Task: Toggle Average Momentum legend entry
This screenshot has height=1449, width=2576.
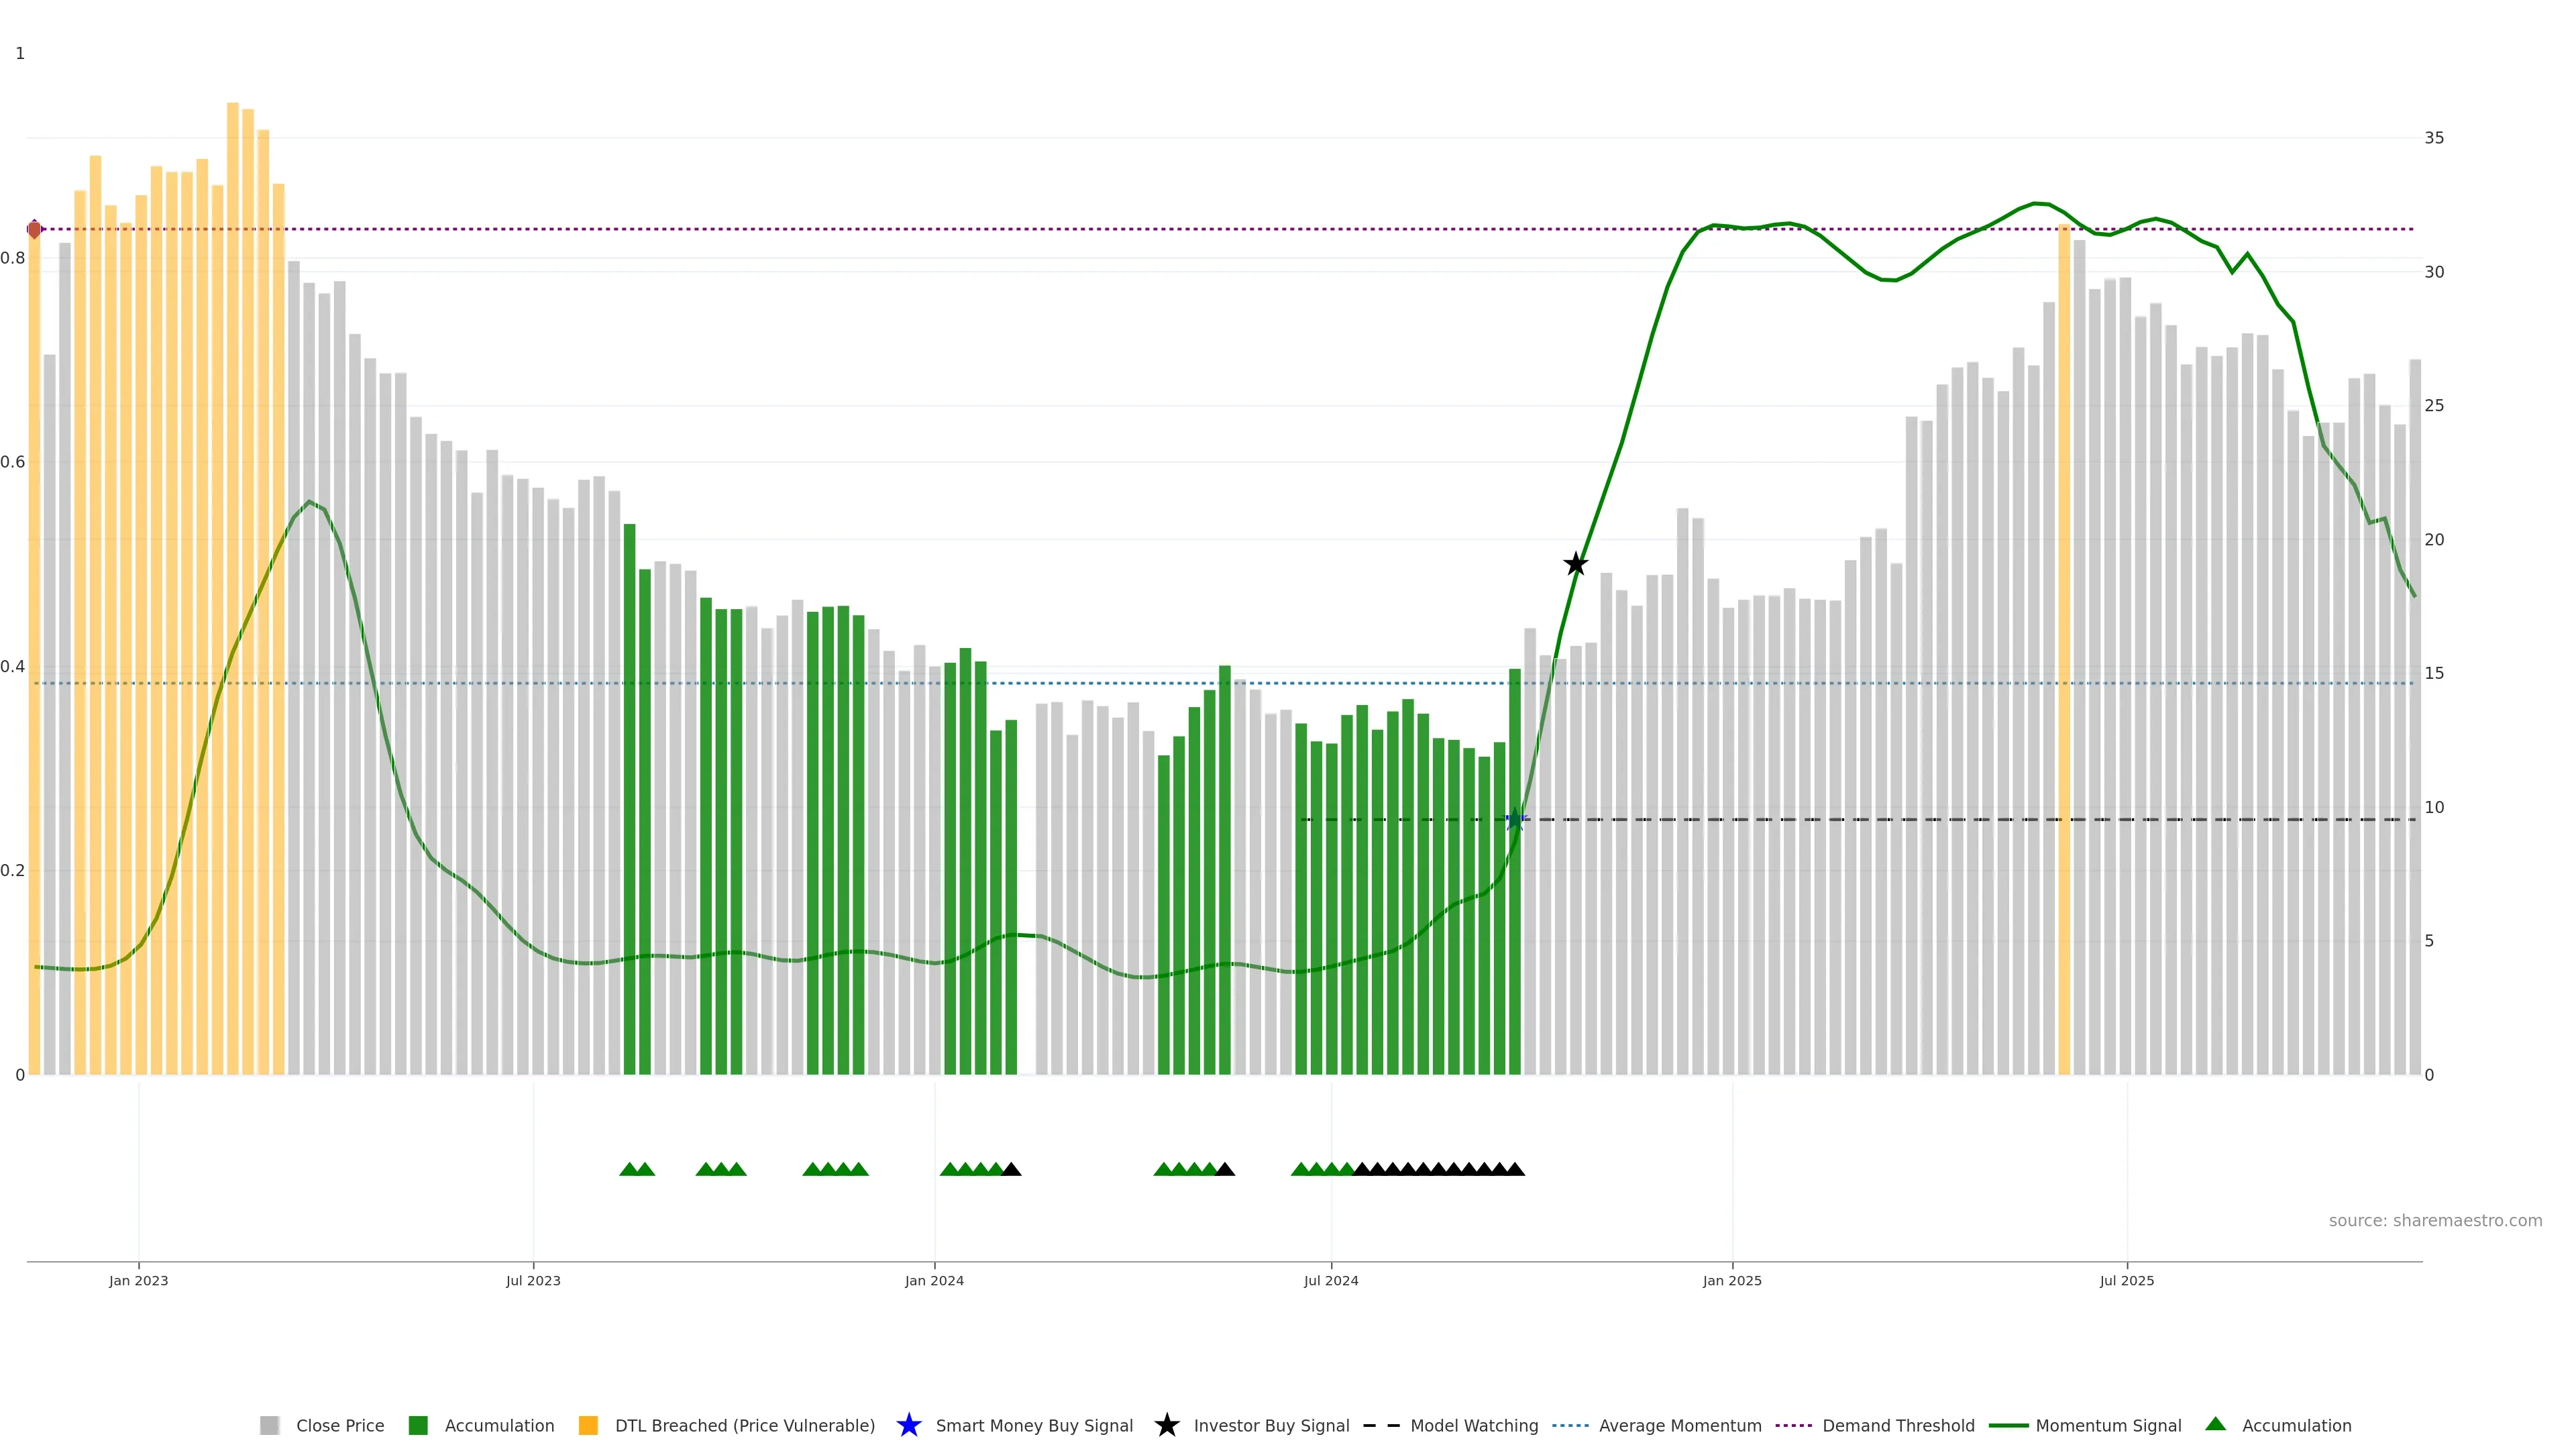Action: click(x=1680, y=1425)
